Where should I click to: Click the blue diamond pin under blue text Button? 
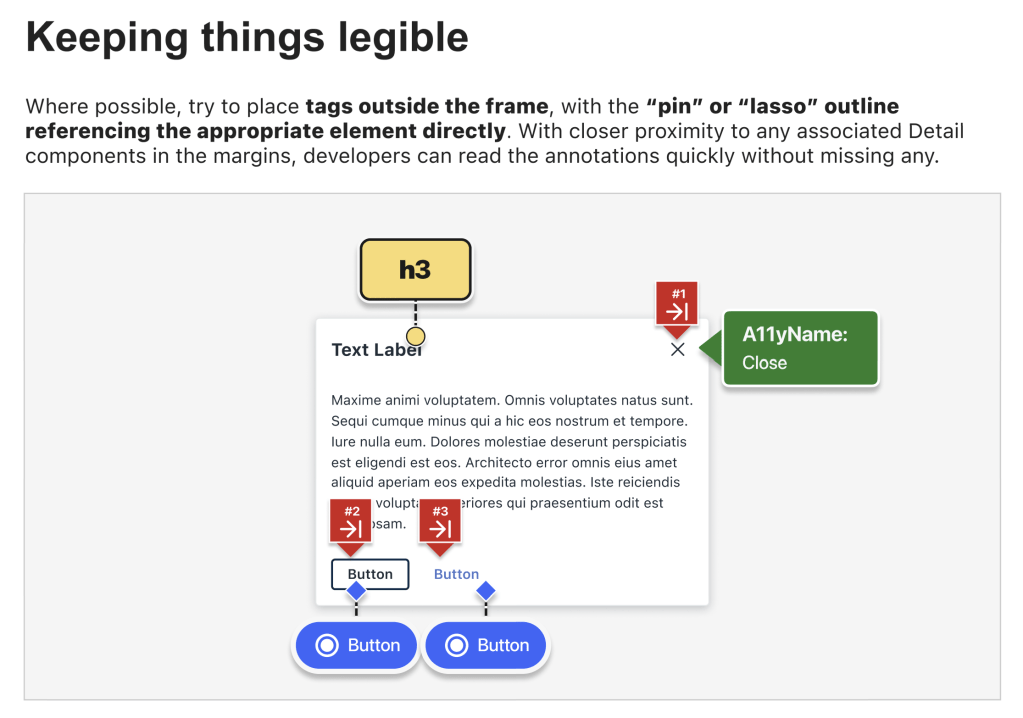[486, 592]
